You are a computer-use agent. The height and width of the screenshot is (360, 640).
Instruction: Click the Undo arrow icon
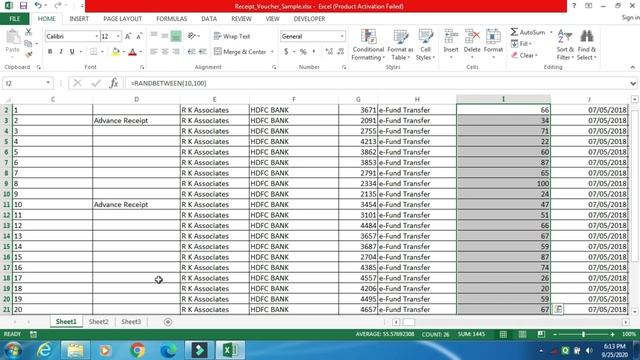tap(38, 6)
